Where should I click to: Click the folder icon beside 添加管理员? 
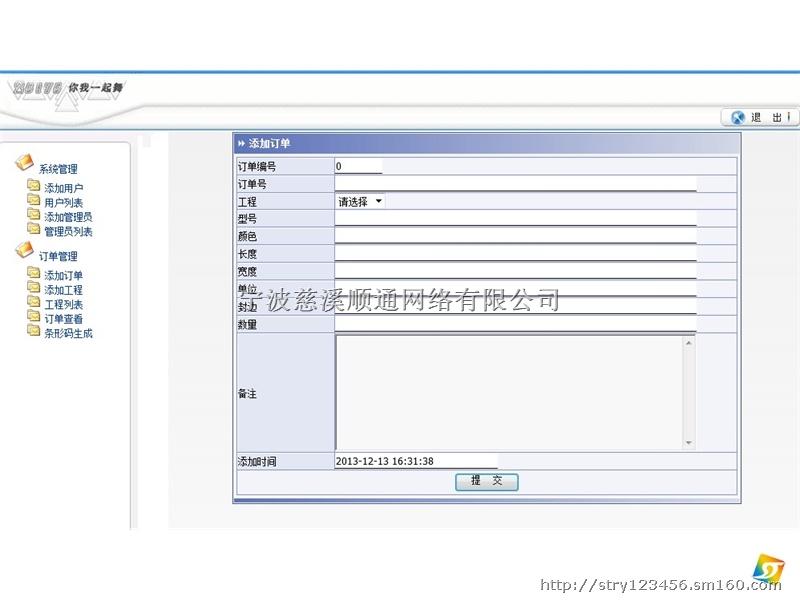point(34,215)
